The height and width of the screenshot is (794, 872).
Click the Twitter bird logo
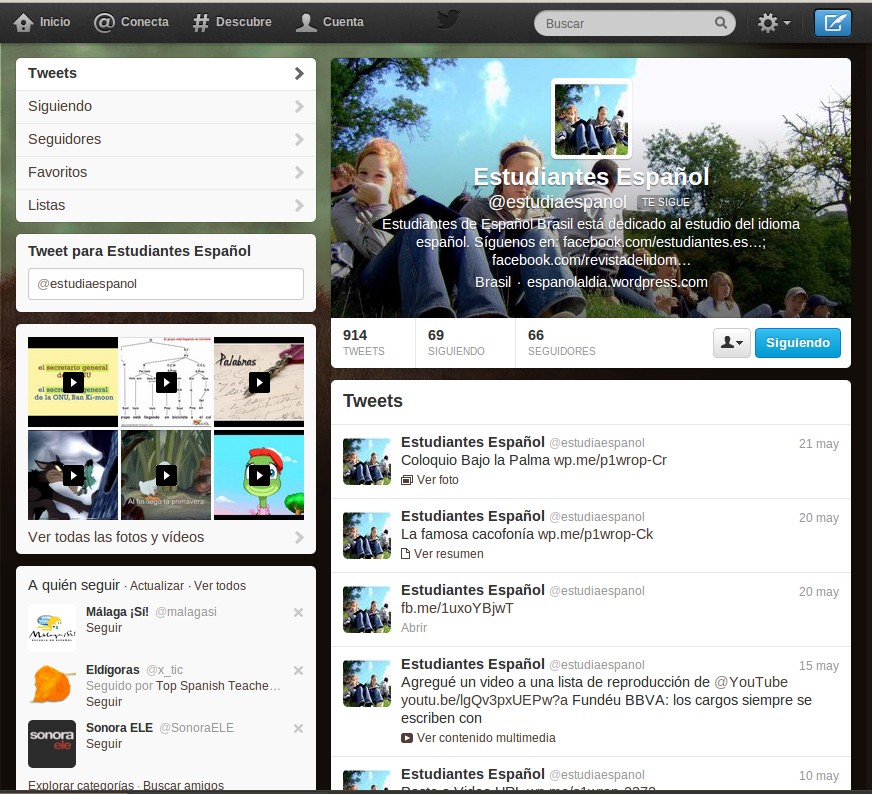pos(447,21)
